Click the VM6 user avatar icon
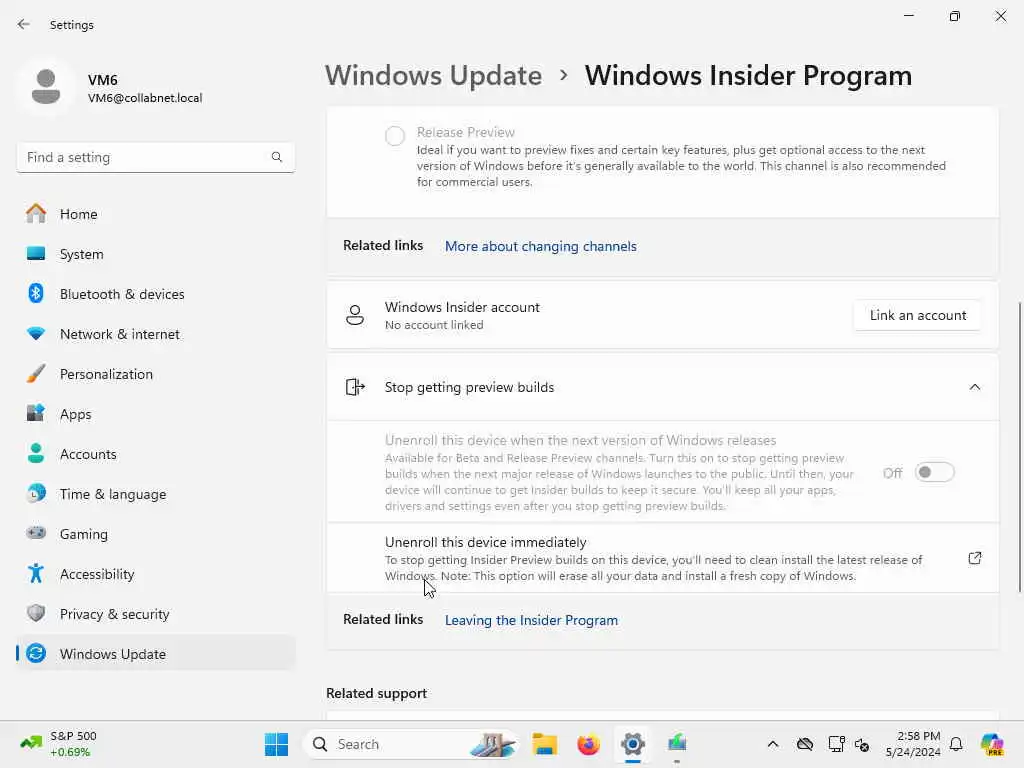Viewport: 1024px width, 768px height. coord(46,87)
